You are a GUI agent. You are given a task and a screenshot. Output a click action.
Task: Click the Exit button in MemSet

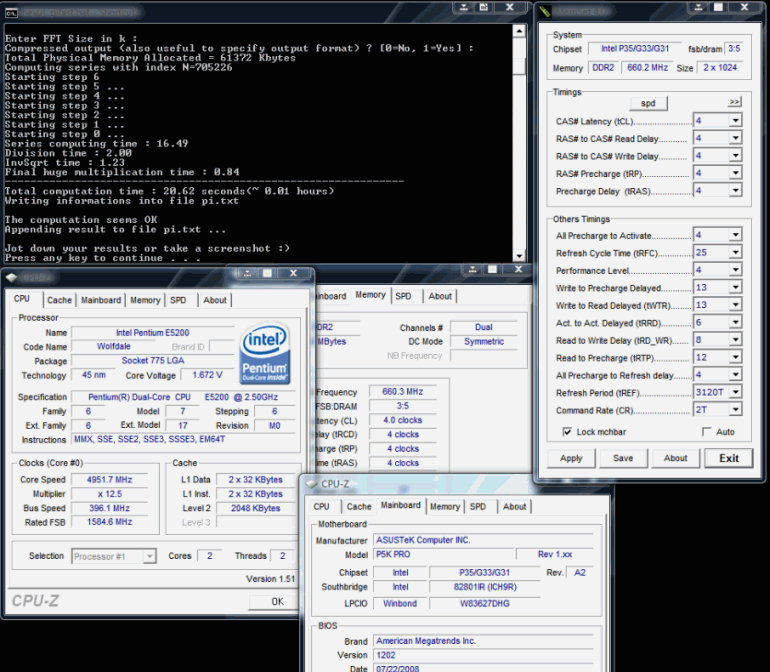tap(729, 458)
